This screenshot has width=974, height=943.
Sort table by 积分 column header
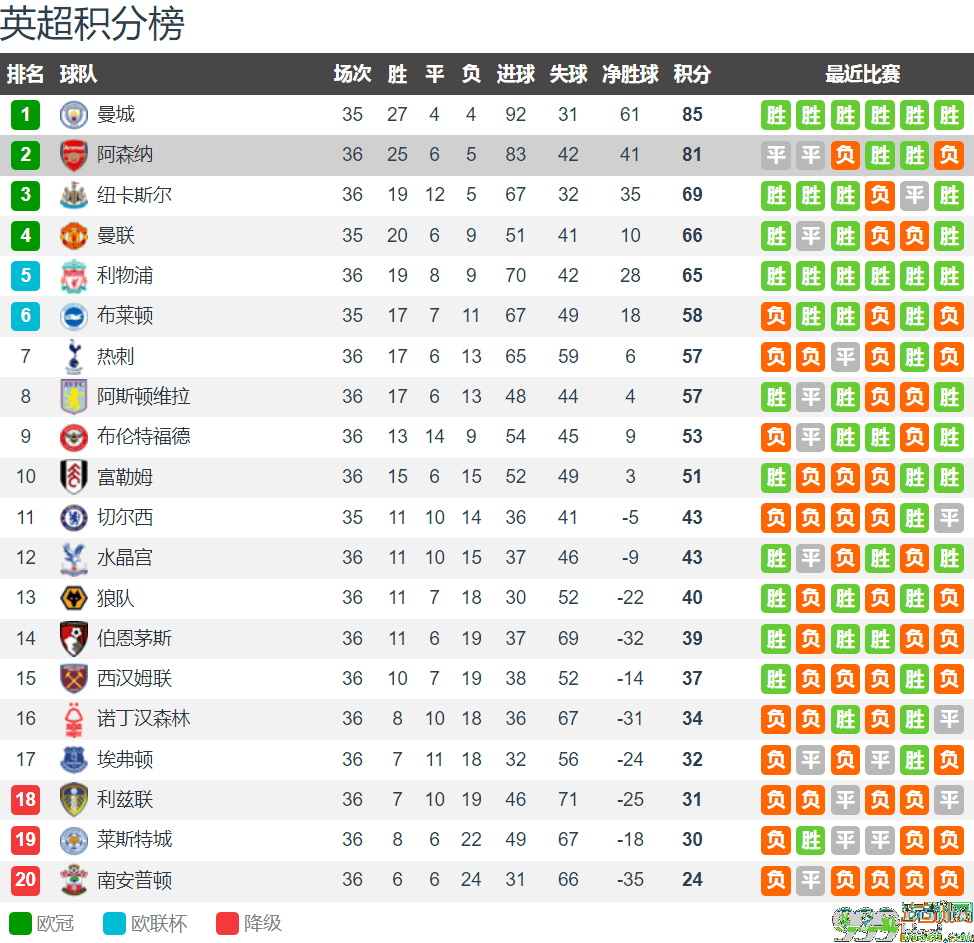[692, 74]
